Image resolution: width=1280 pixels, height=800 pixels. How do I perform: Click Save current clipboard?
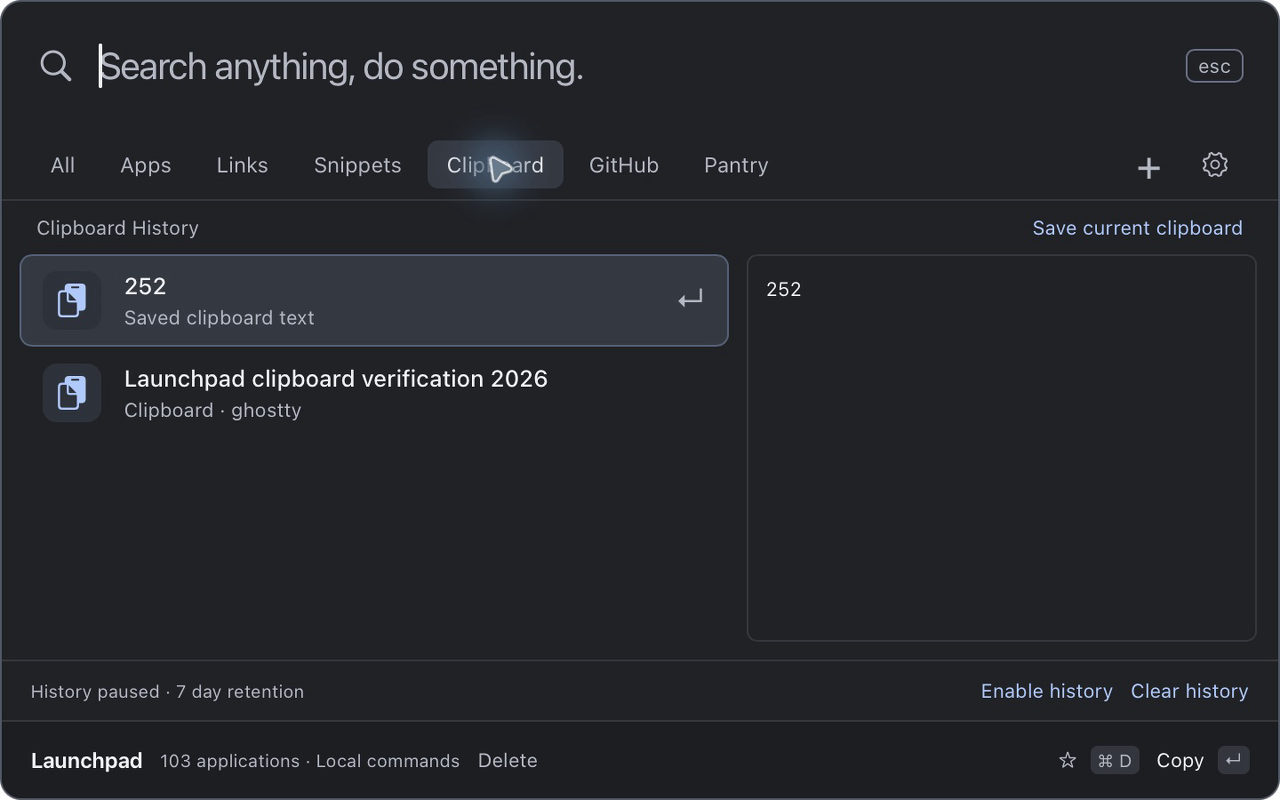[x=1138, y=228]
